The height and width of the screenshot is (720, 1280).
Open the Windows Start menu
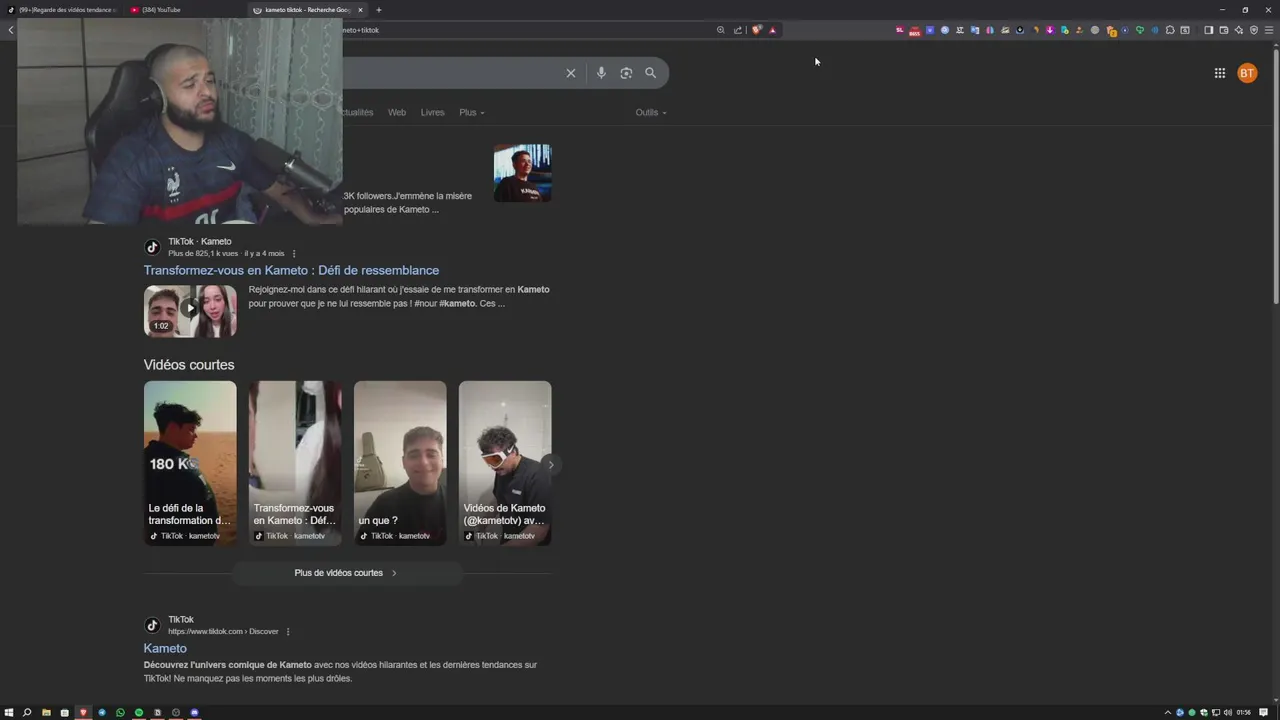[9, 712]
